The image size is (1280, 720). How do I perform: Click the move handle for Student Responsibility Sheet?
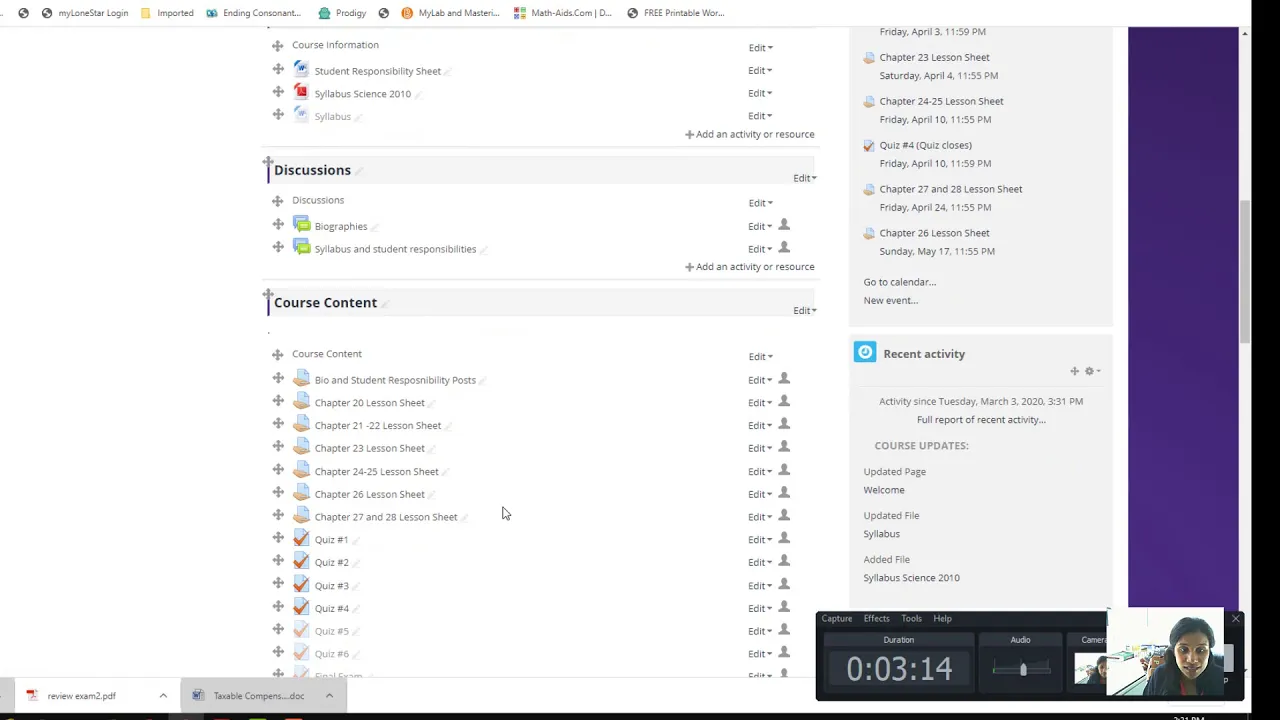[278, 69]
